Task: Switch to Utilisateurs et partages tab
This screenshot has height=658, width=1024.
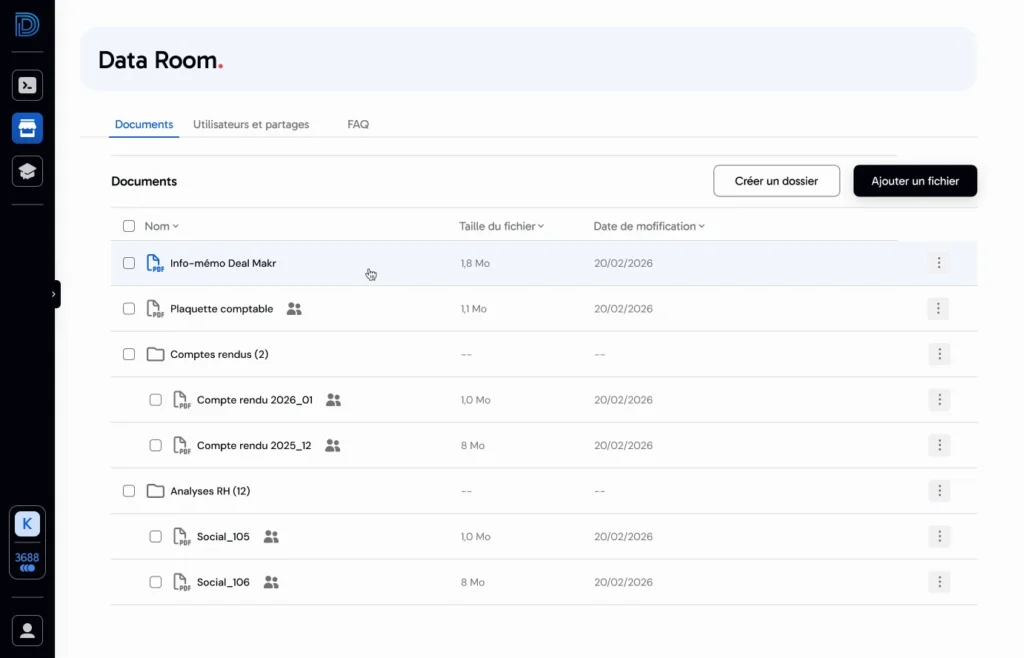Action: (251, 125)
